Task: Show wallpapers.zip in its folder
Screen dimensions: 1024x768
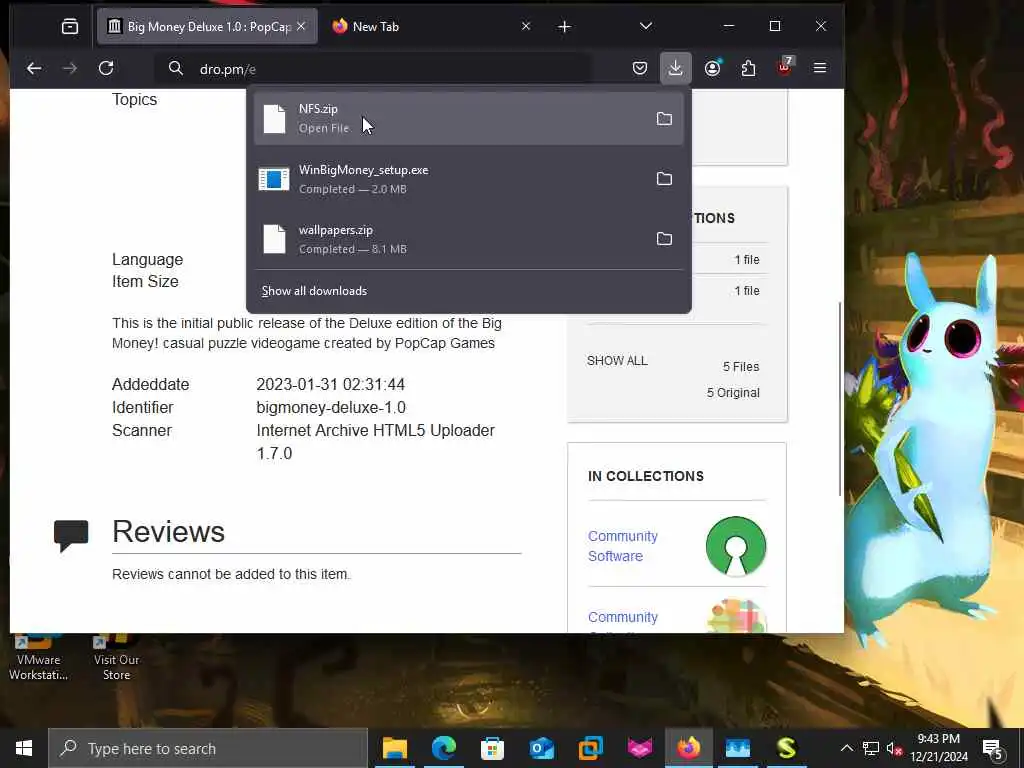Action: pyautogui.click(x=664, y=239)
